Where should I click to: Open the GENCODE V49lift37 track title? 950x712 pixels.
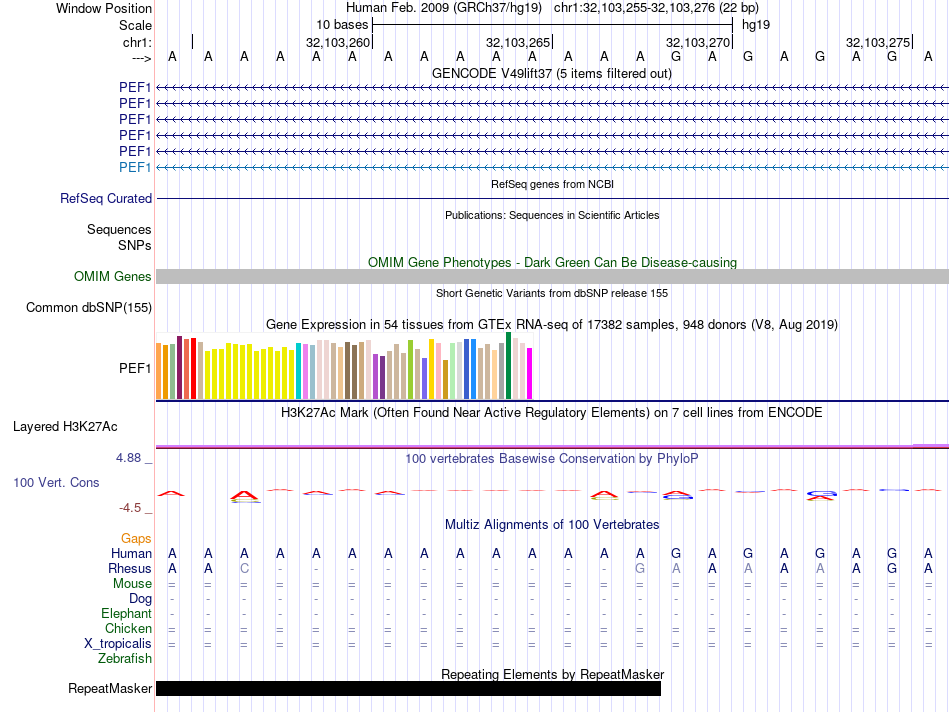(x=551, y=74)
